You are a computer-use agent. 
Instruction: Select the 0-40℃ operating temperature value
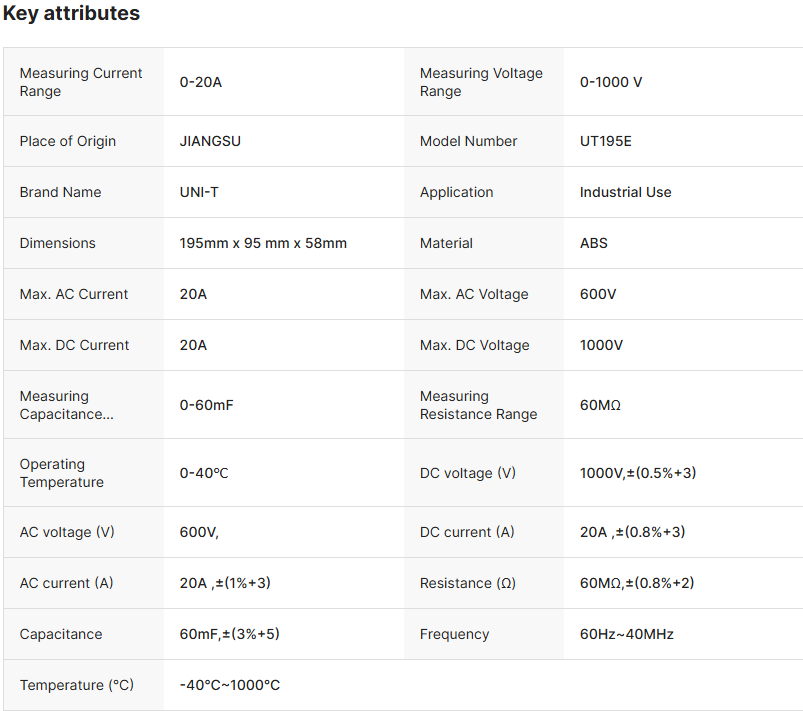point(204,473)
